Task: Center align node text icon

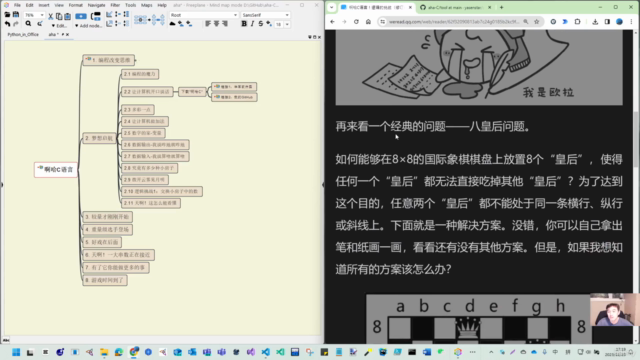Action: coord(216,24)
